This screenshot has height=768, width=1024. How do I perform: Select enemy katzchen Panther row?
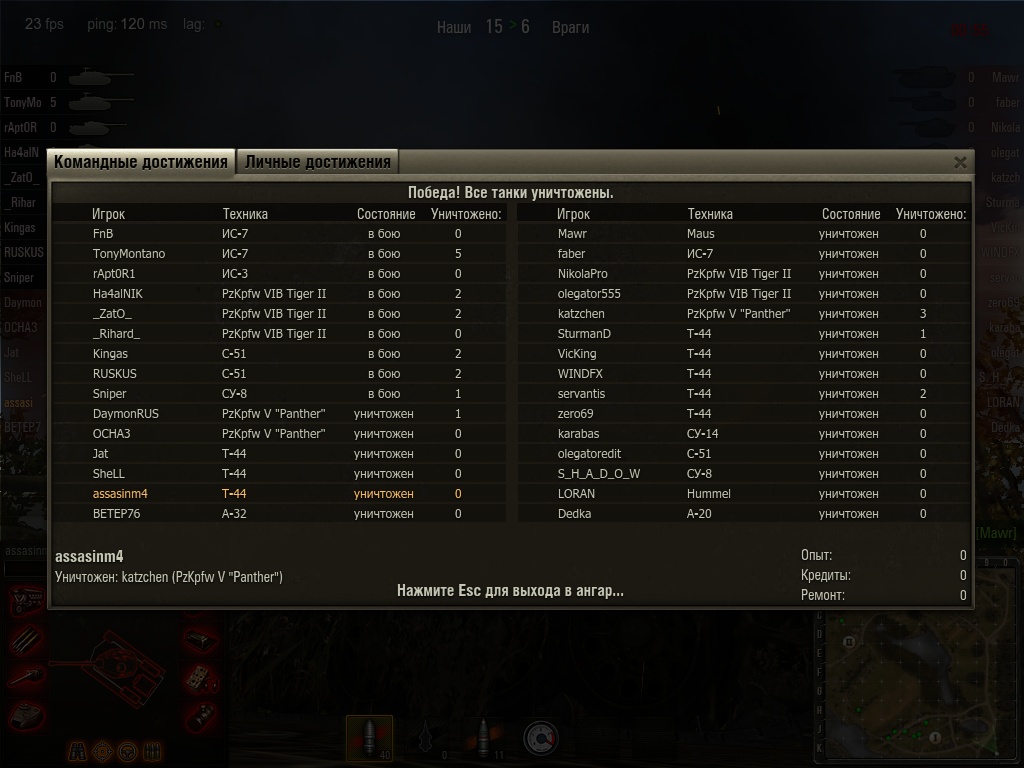[x=744, y=313]
